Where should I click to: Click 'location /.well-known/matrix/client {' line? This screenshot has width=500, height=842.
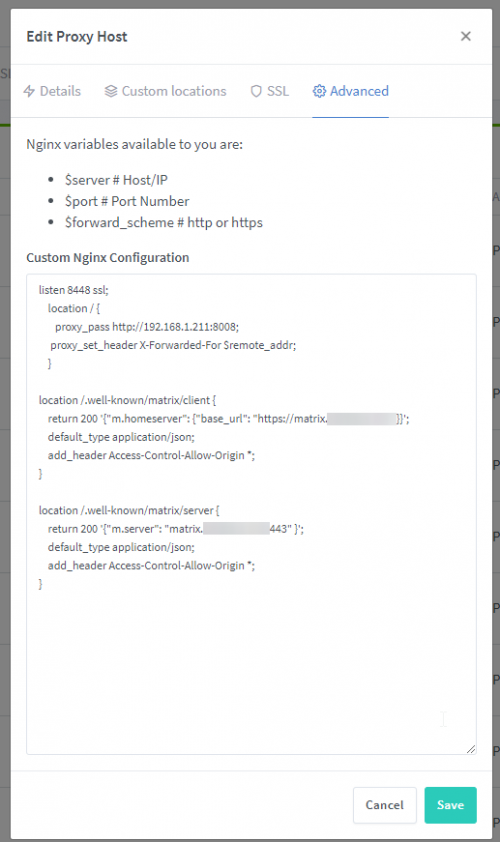click(127, 400)
